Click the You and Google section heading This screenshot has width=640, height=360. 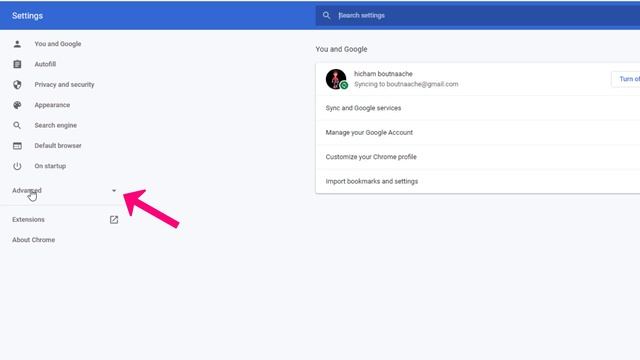click(341, 49)
